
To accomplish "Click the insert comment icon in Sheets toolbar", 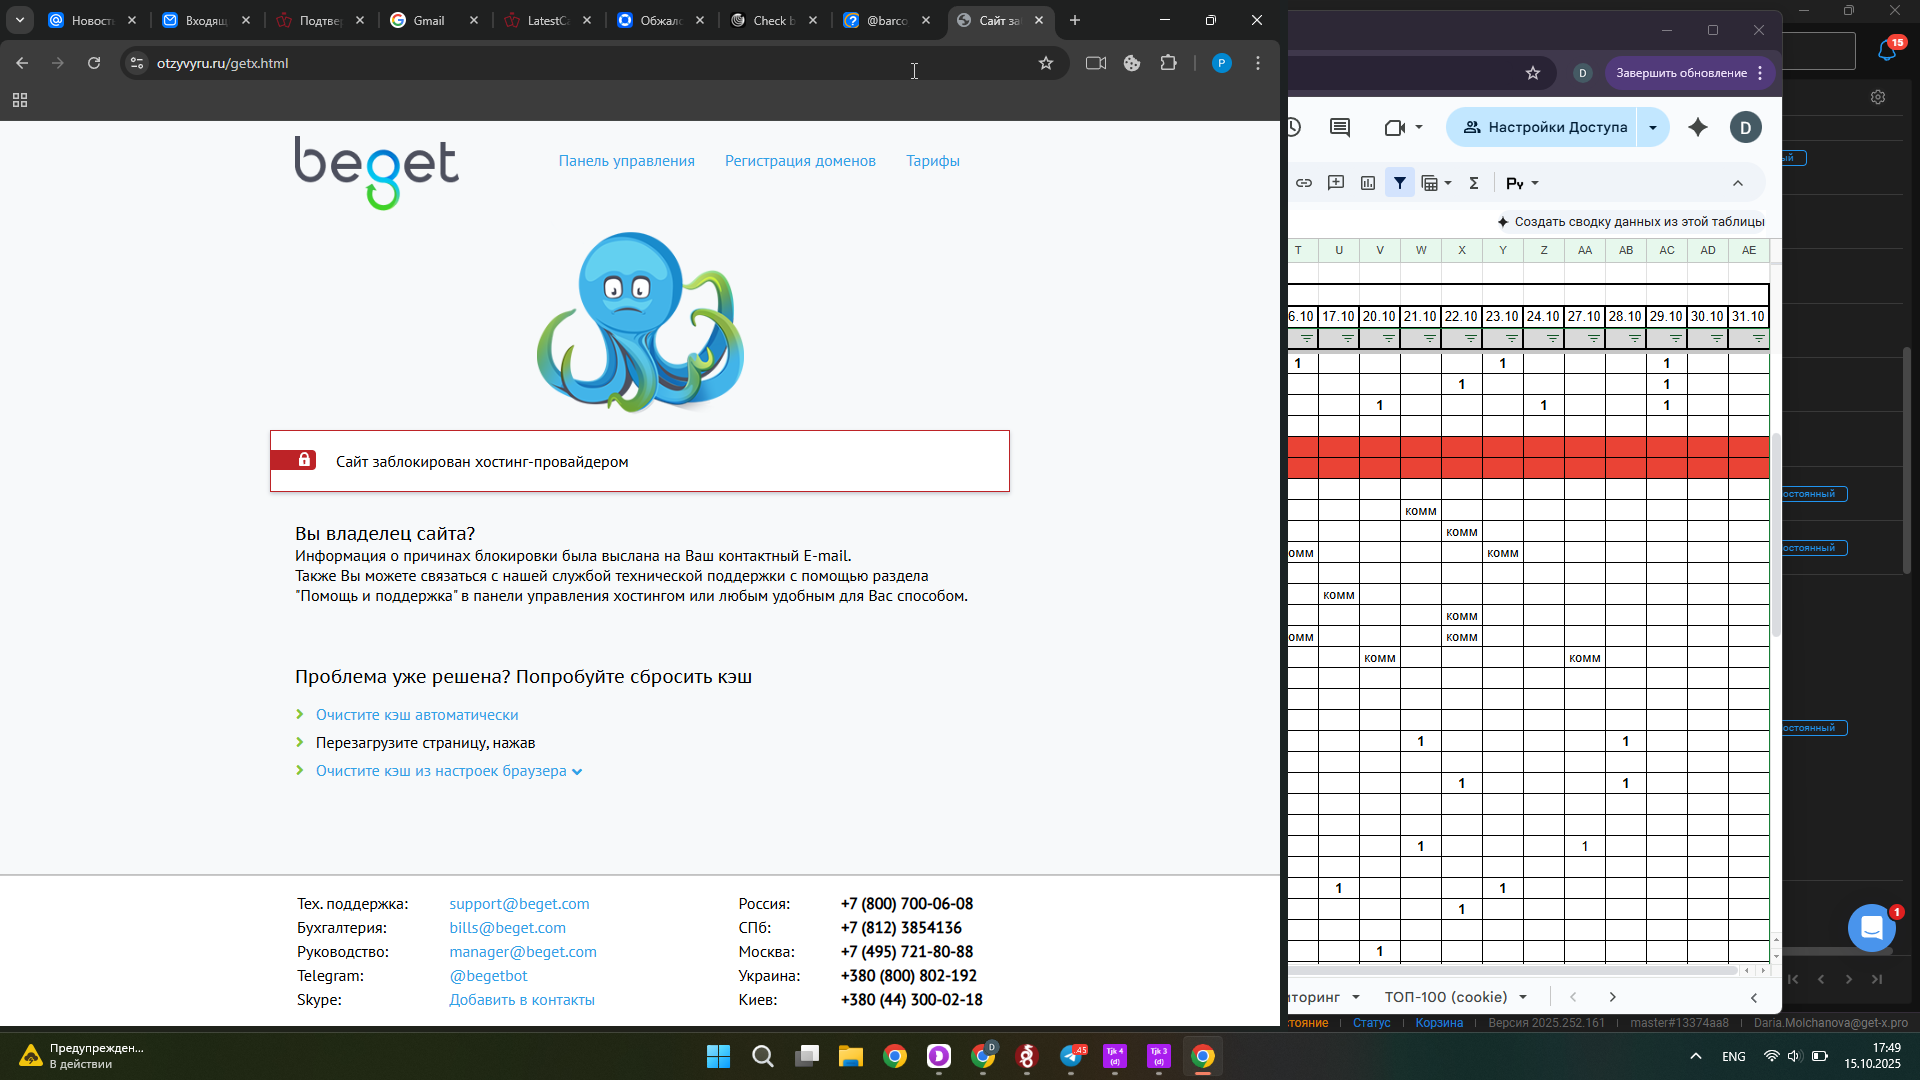I will pyautogui.click(x=1336, y=183).
